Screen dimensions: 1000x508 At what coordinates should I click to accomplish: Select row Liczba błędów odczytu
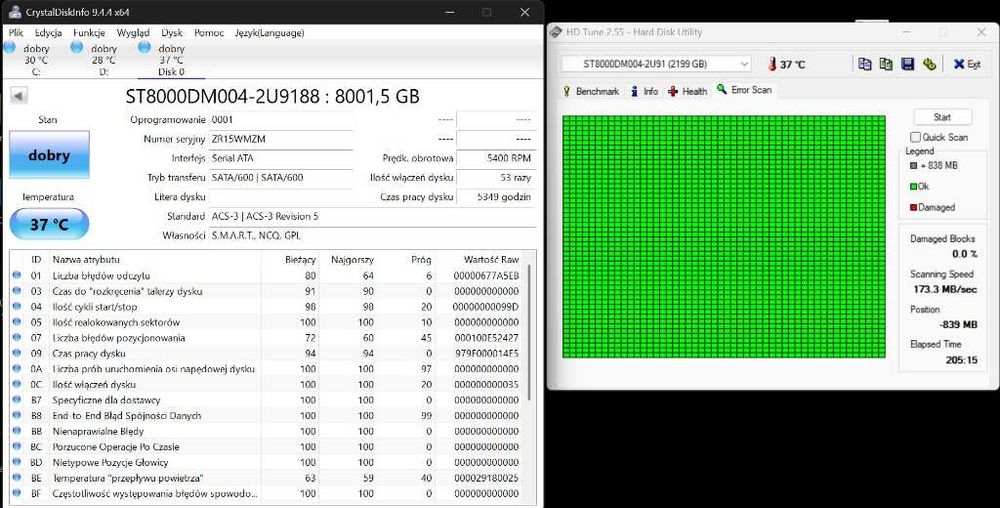(x=268, y=275)
